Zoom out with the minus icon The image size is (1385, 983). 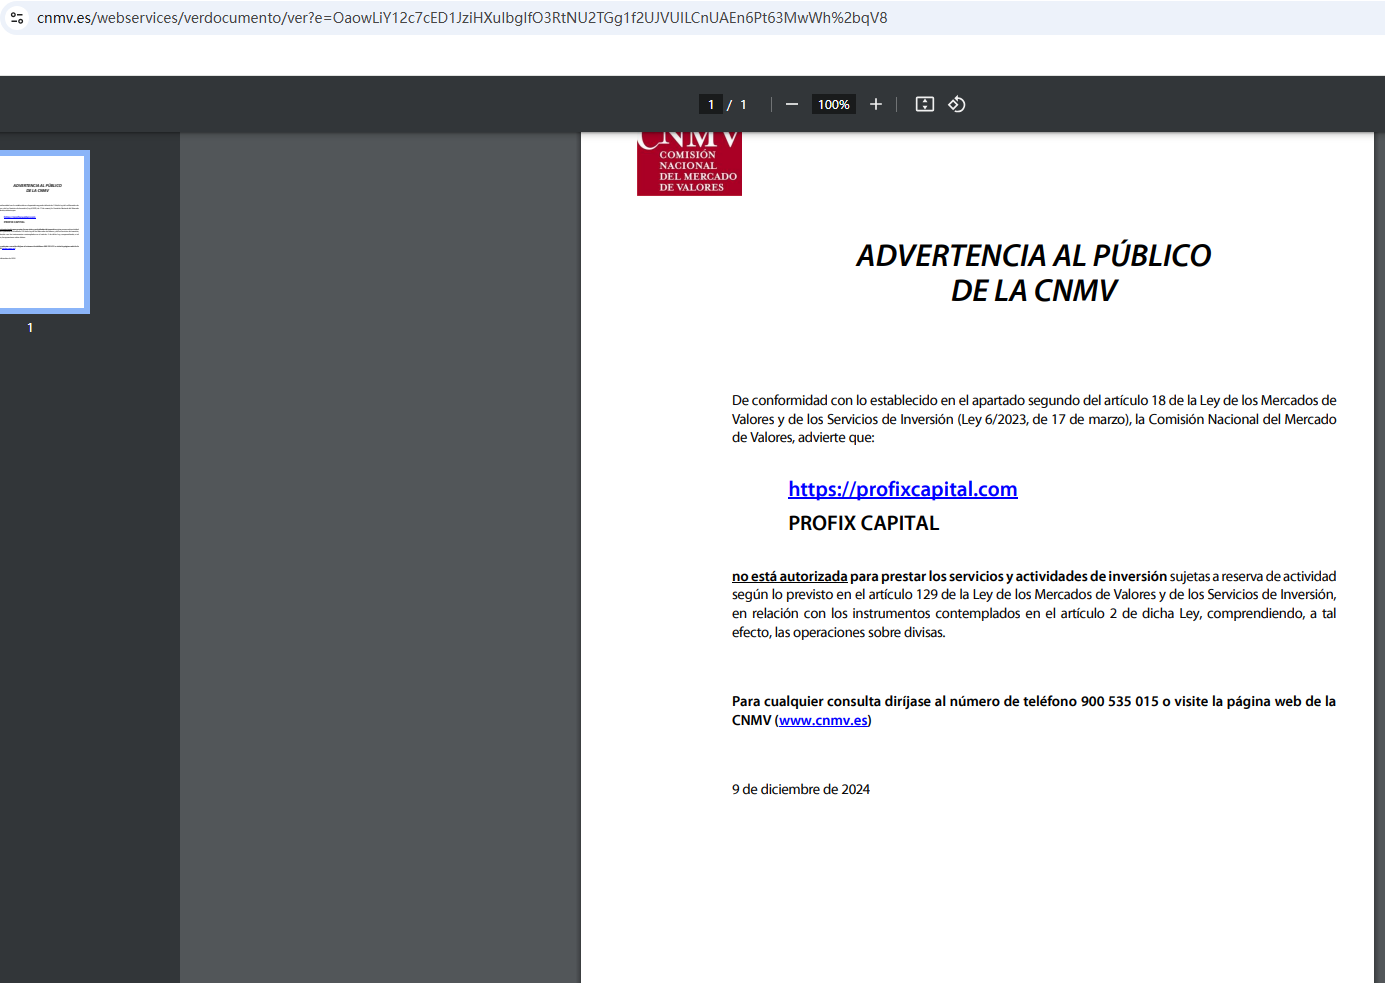click(792, 104)
